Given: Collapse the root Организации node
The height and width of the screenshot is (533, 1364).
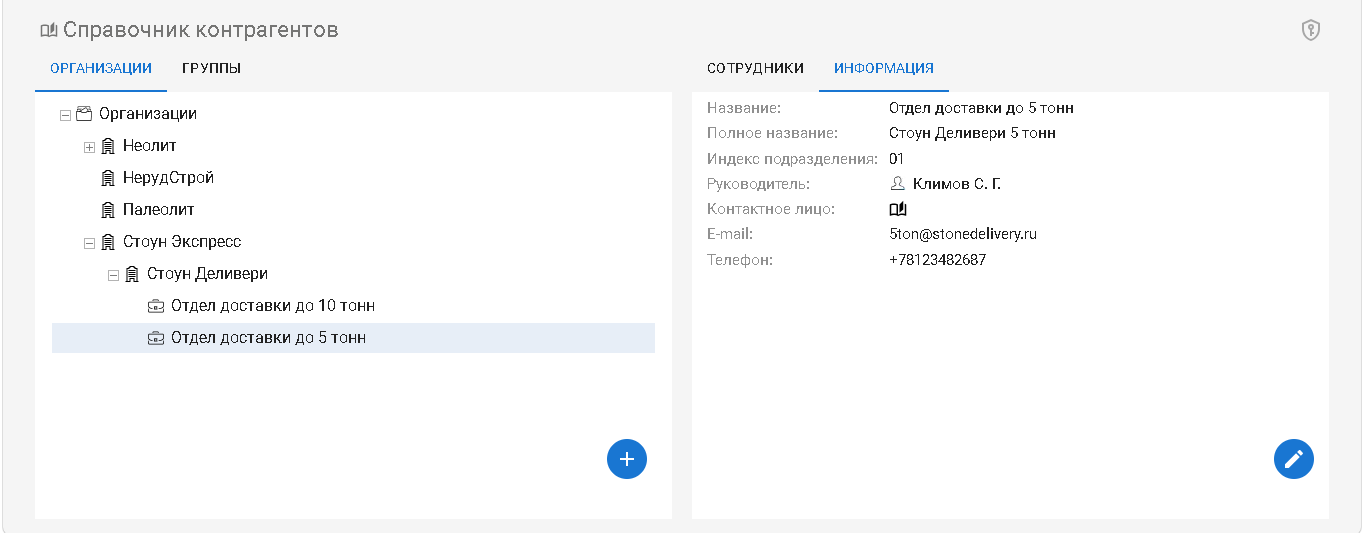Looking at the screenshot, I should [x=65, y=114].
